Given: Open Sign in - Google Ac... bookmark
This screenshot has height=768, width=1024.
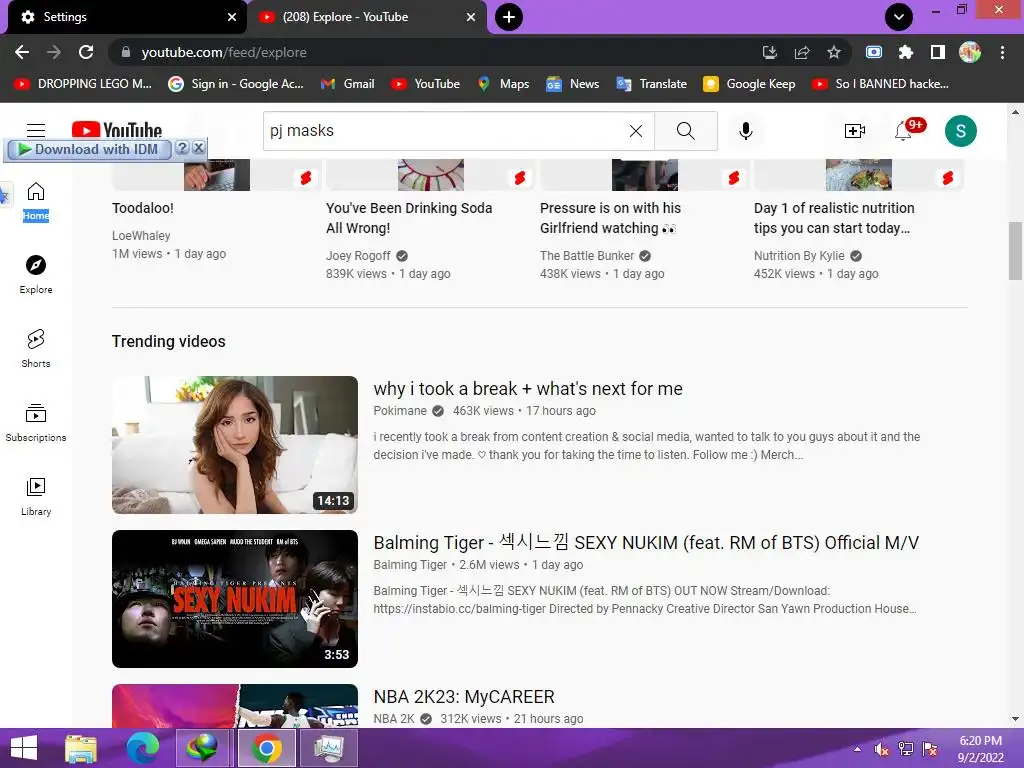Looking at the screenshot, I should (x=236, y=84).
